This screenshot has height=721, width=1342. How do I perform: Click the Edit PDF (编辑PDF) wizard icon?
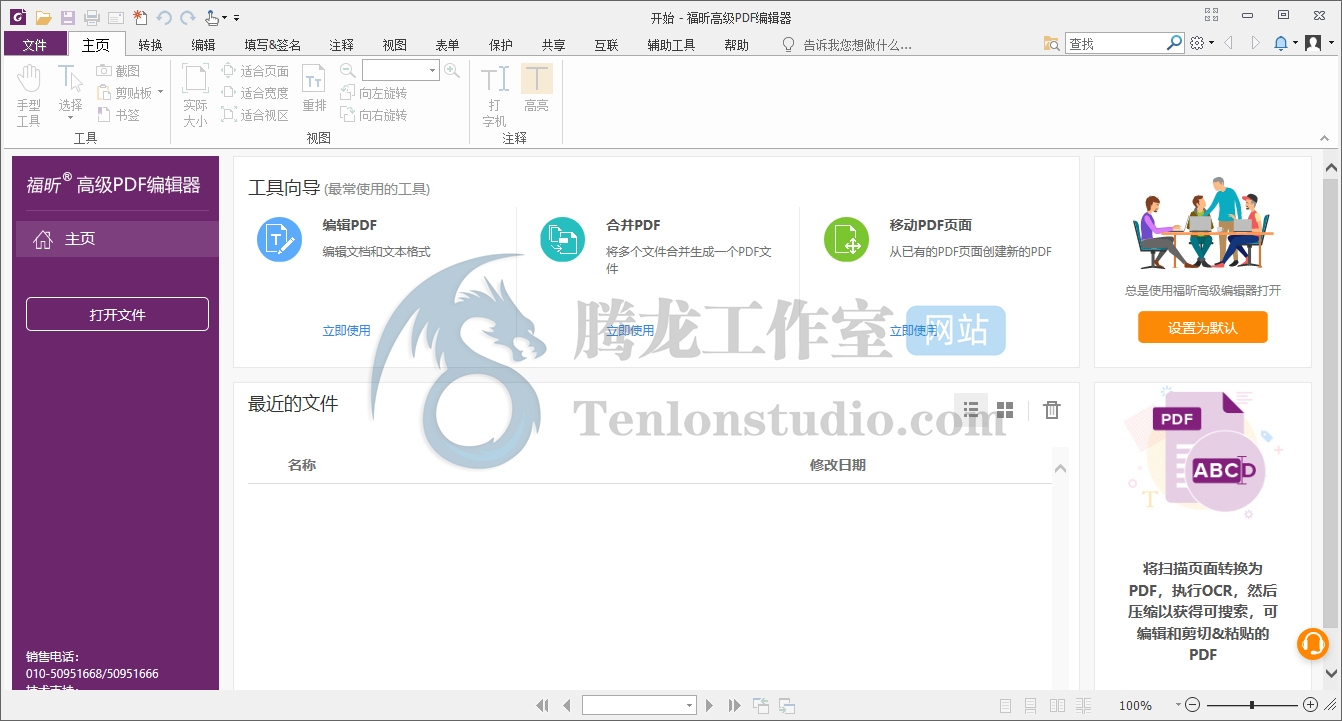(279, 240)
